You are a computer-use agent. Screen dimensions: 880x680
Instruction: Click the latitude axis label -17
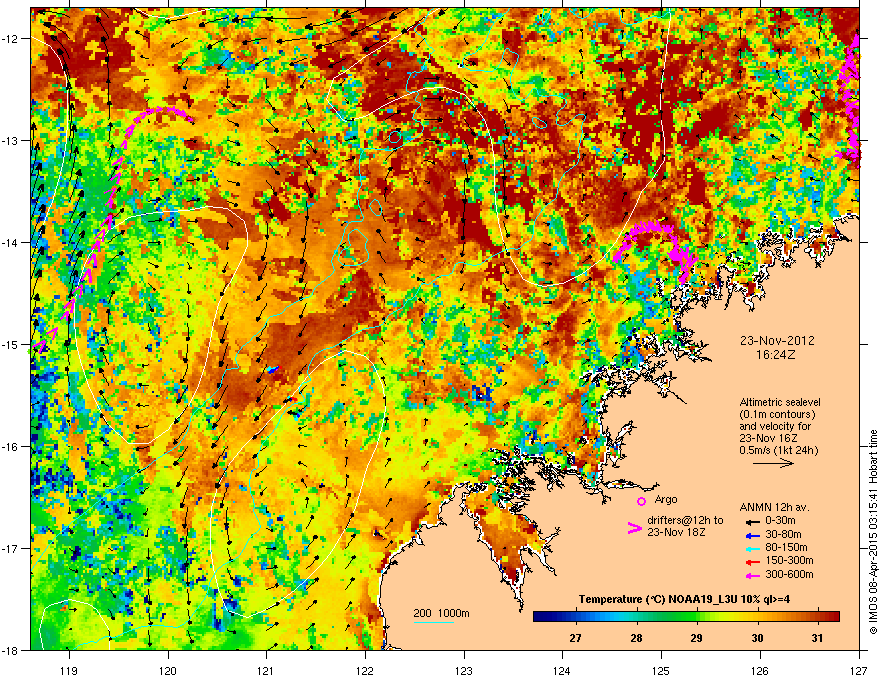11,549
